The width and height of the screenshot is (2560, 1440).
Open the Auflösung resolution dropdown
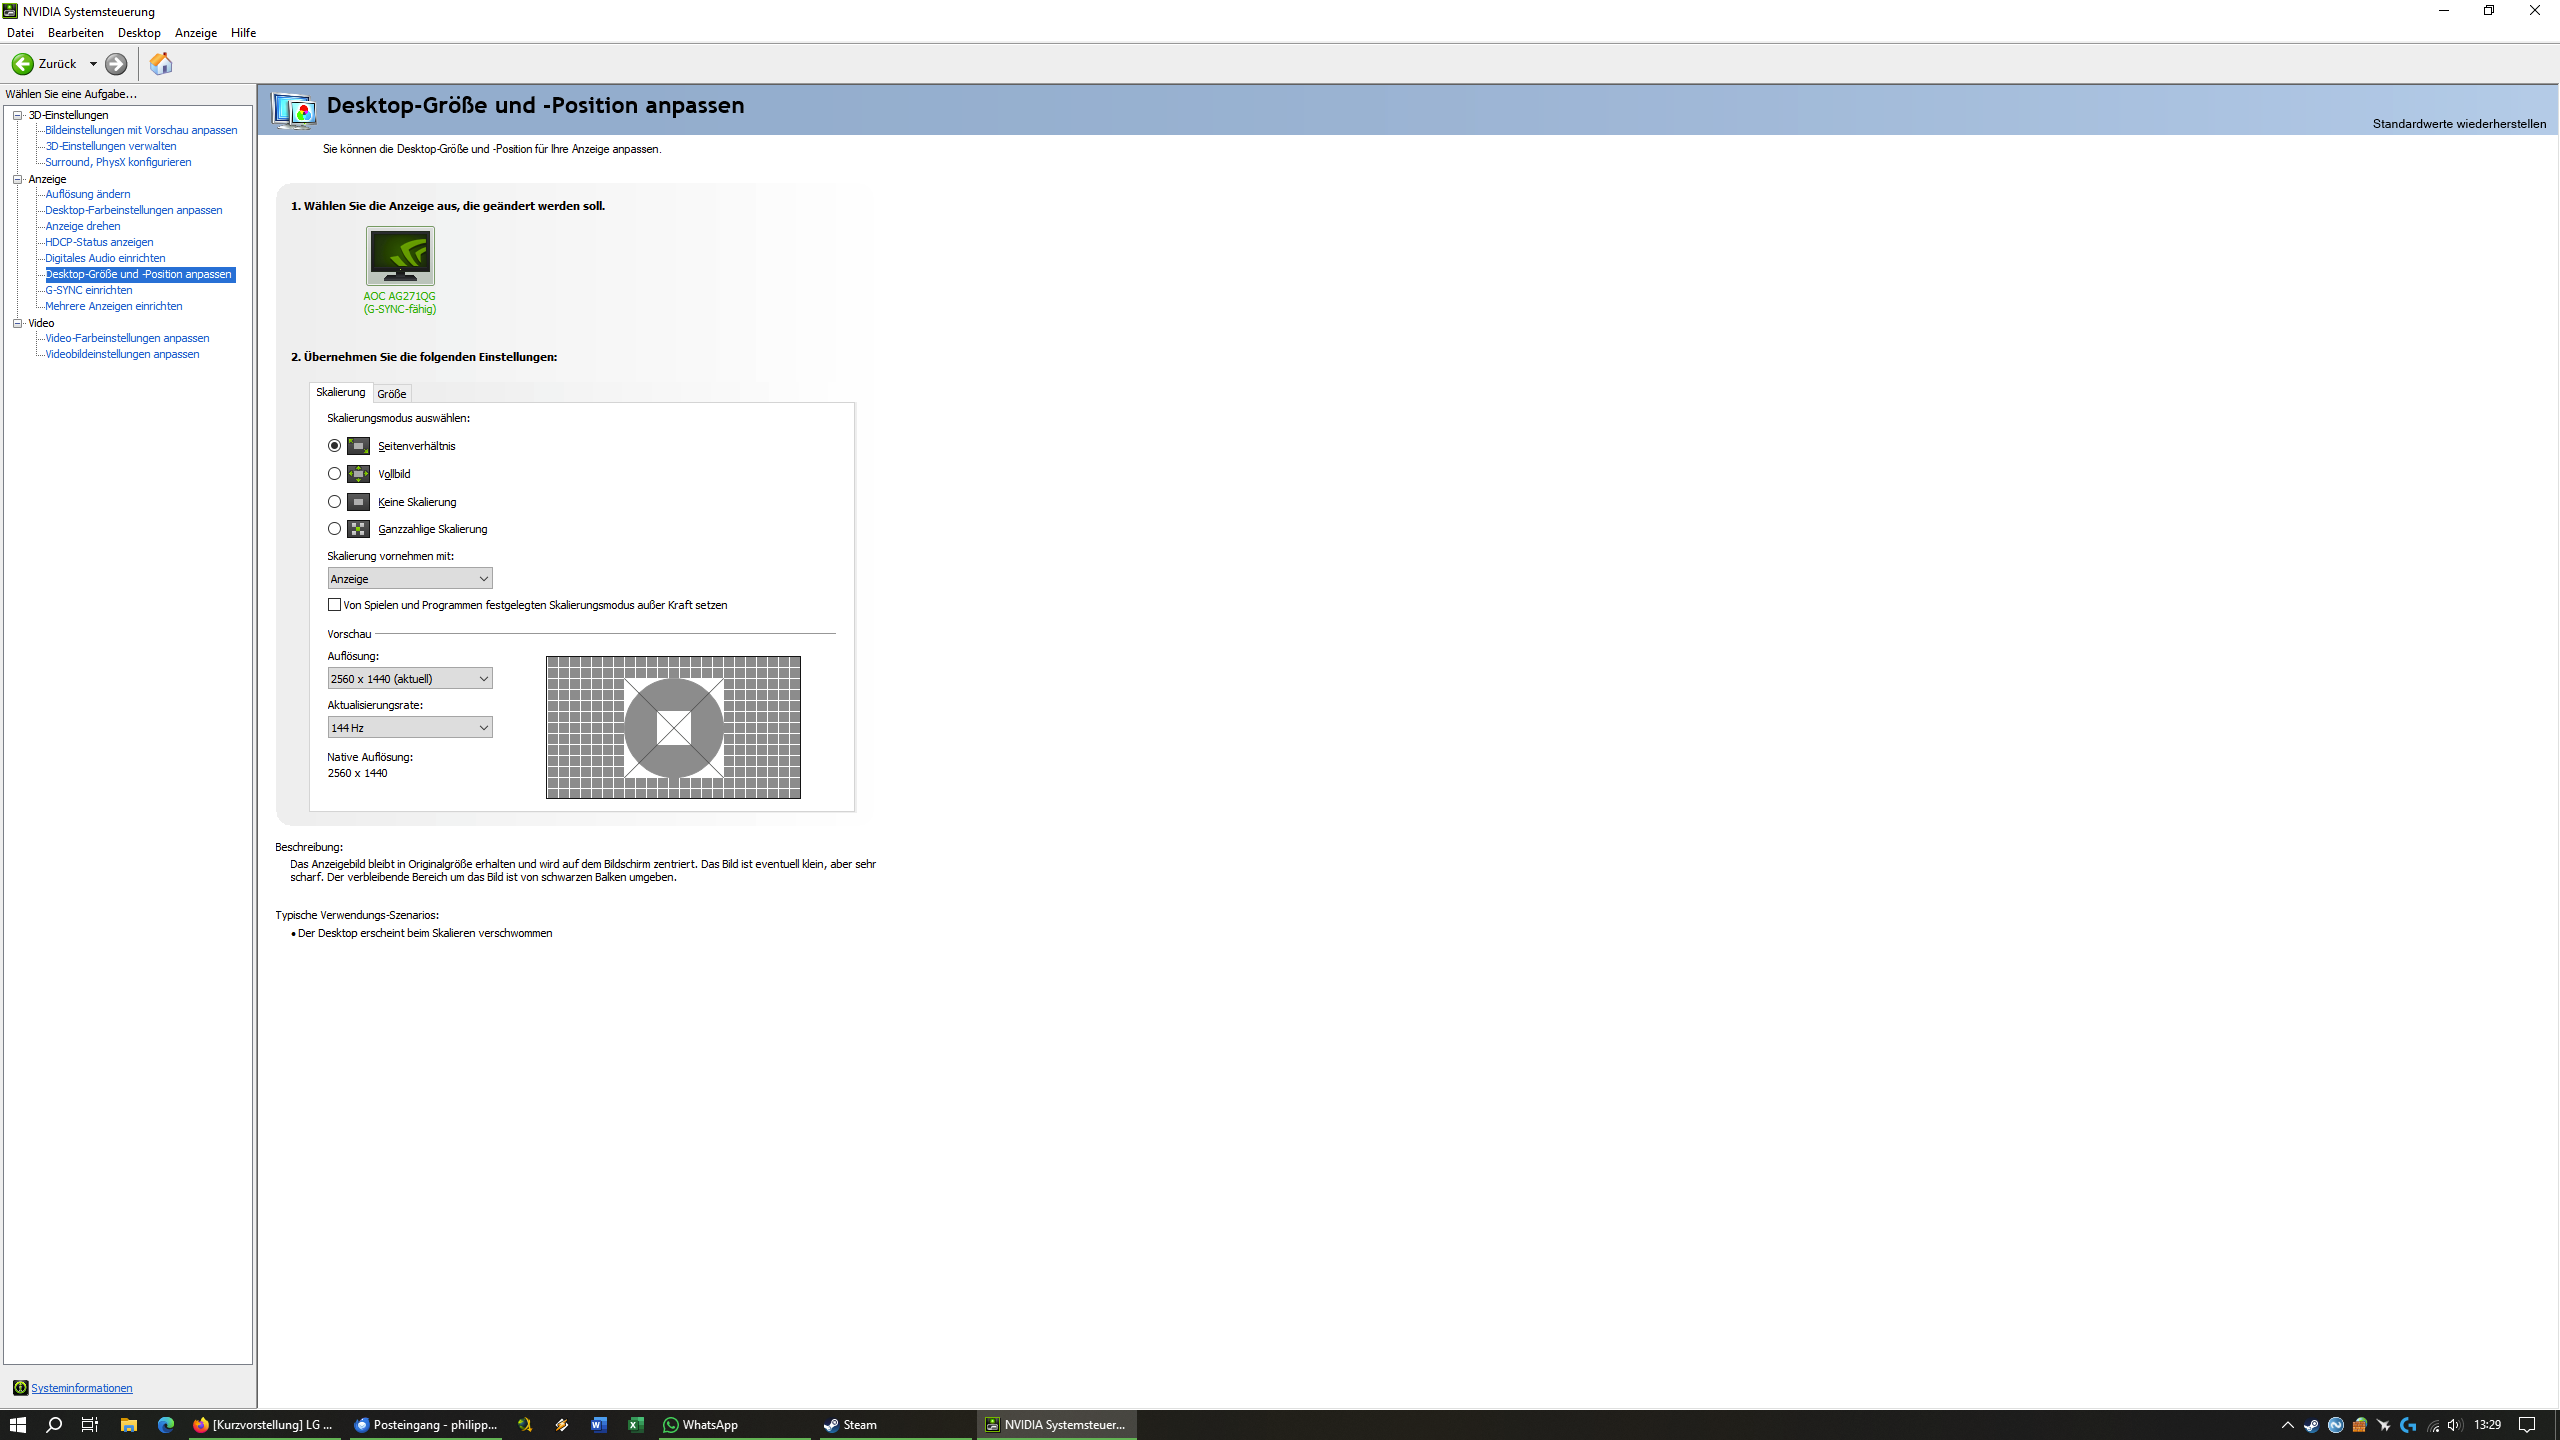pyautogui.click(x=410, y=679)
